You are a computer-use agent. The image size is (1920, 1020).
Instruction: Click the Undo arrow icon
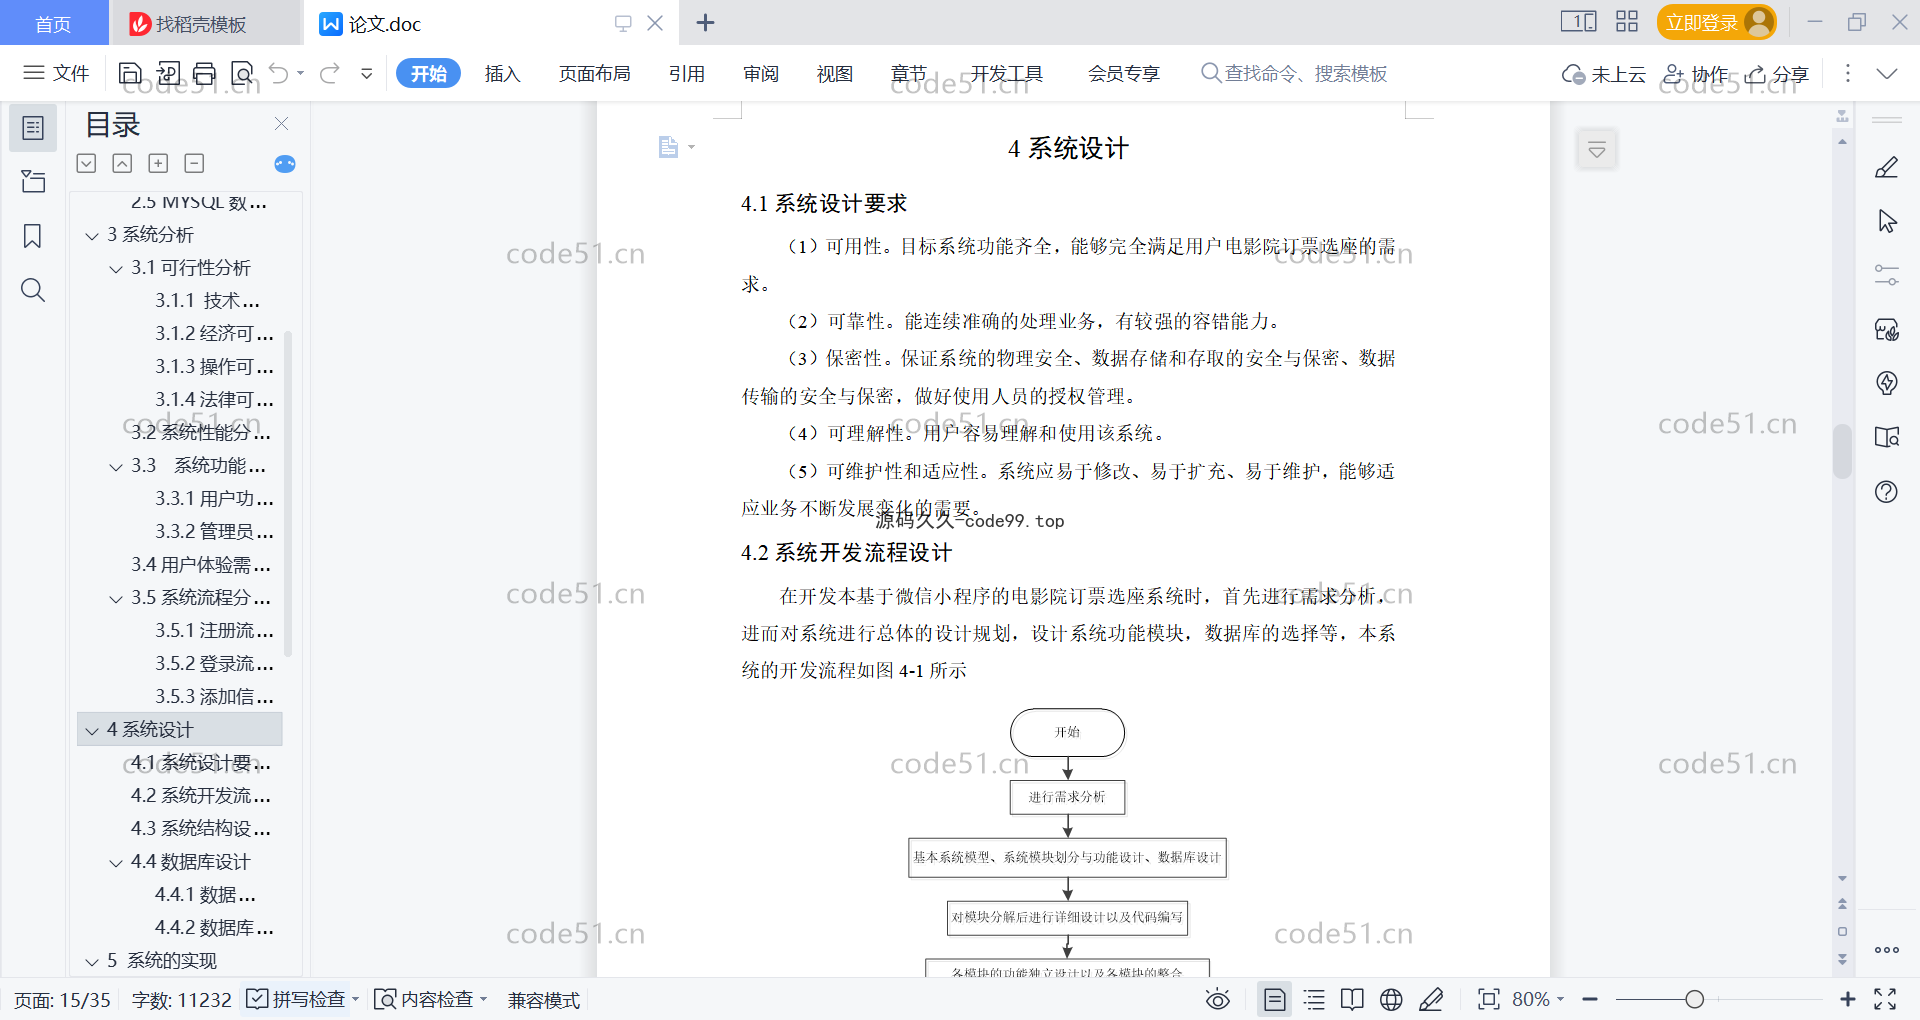tap(279, 73)
